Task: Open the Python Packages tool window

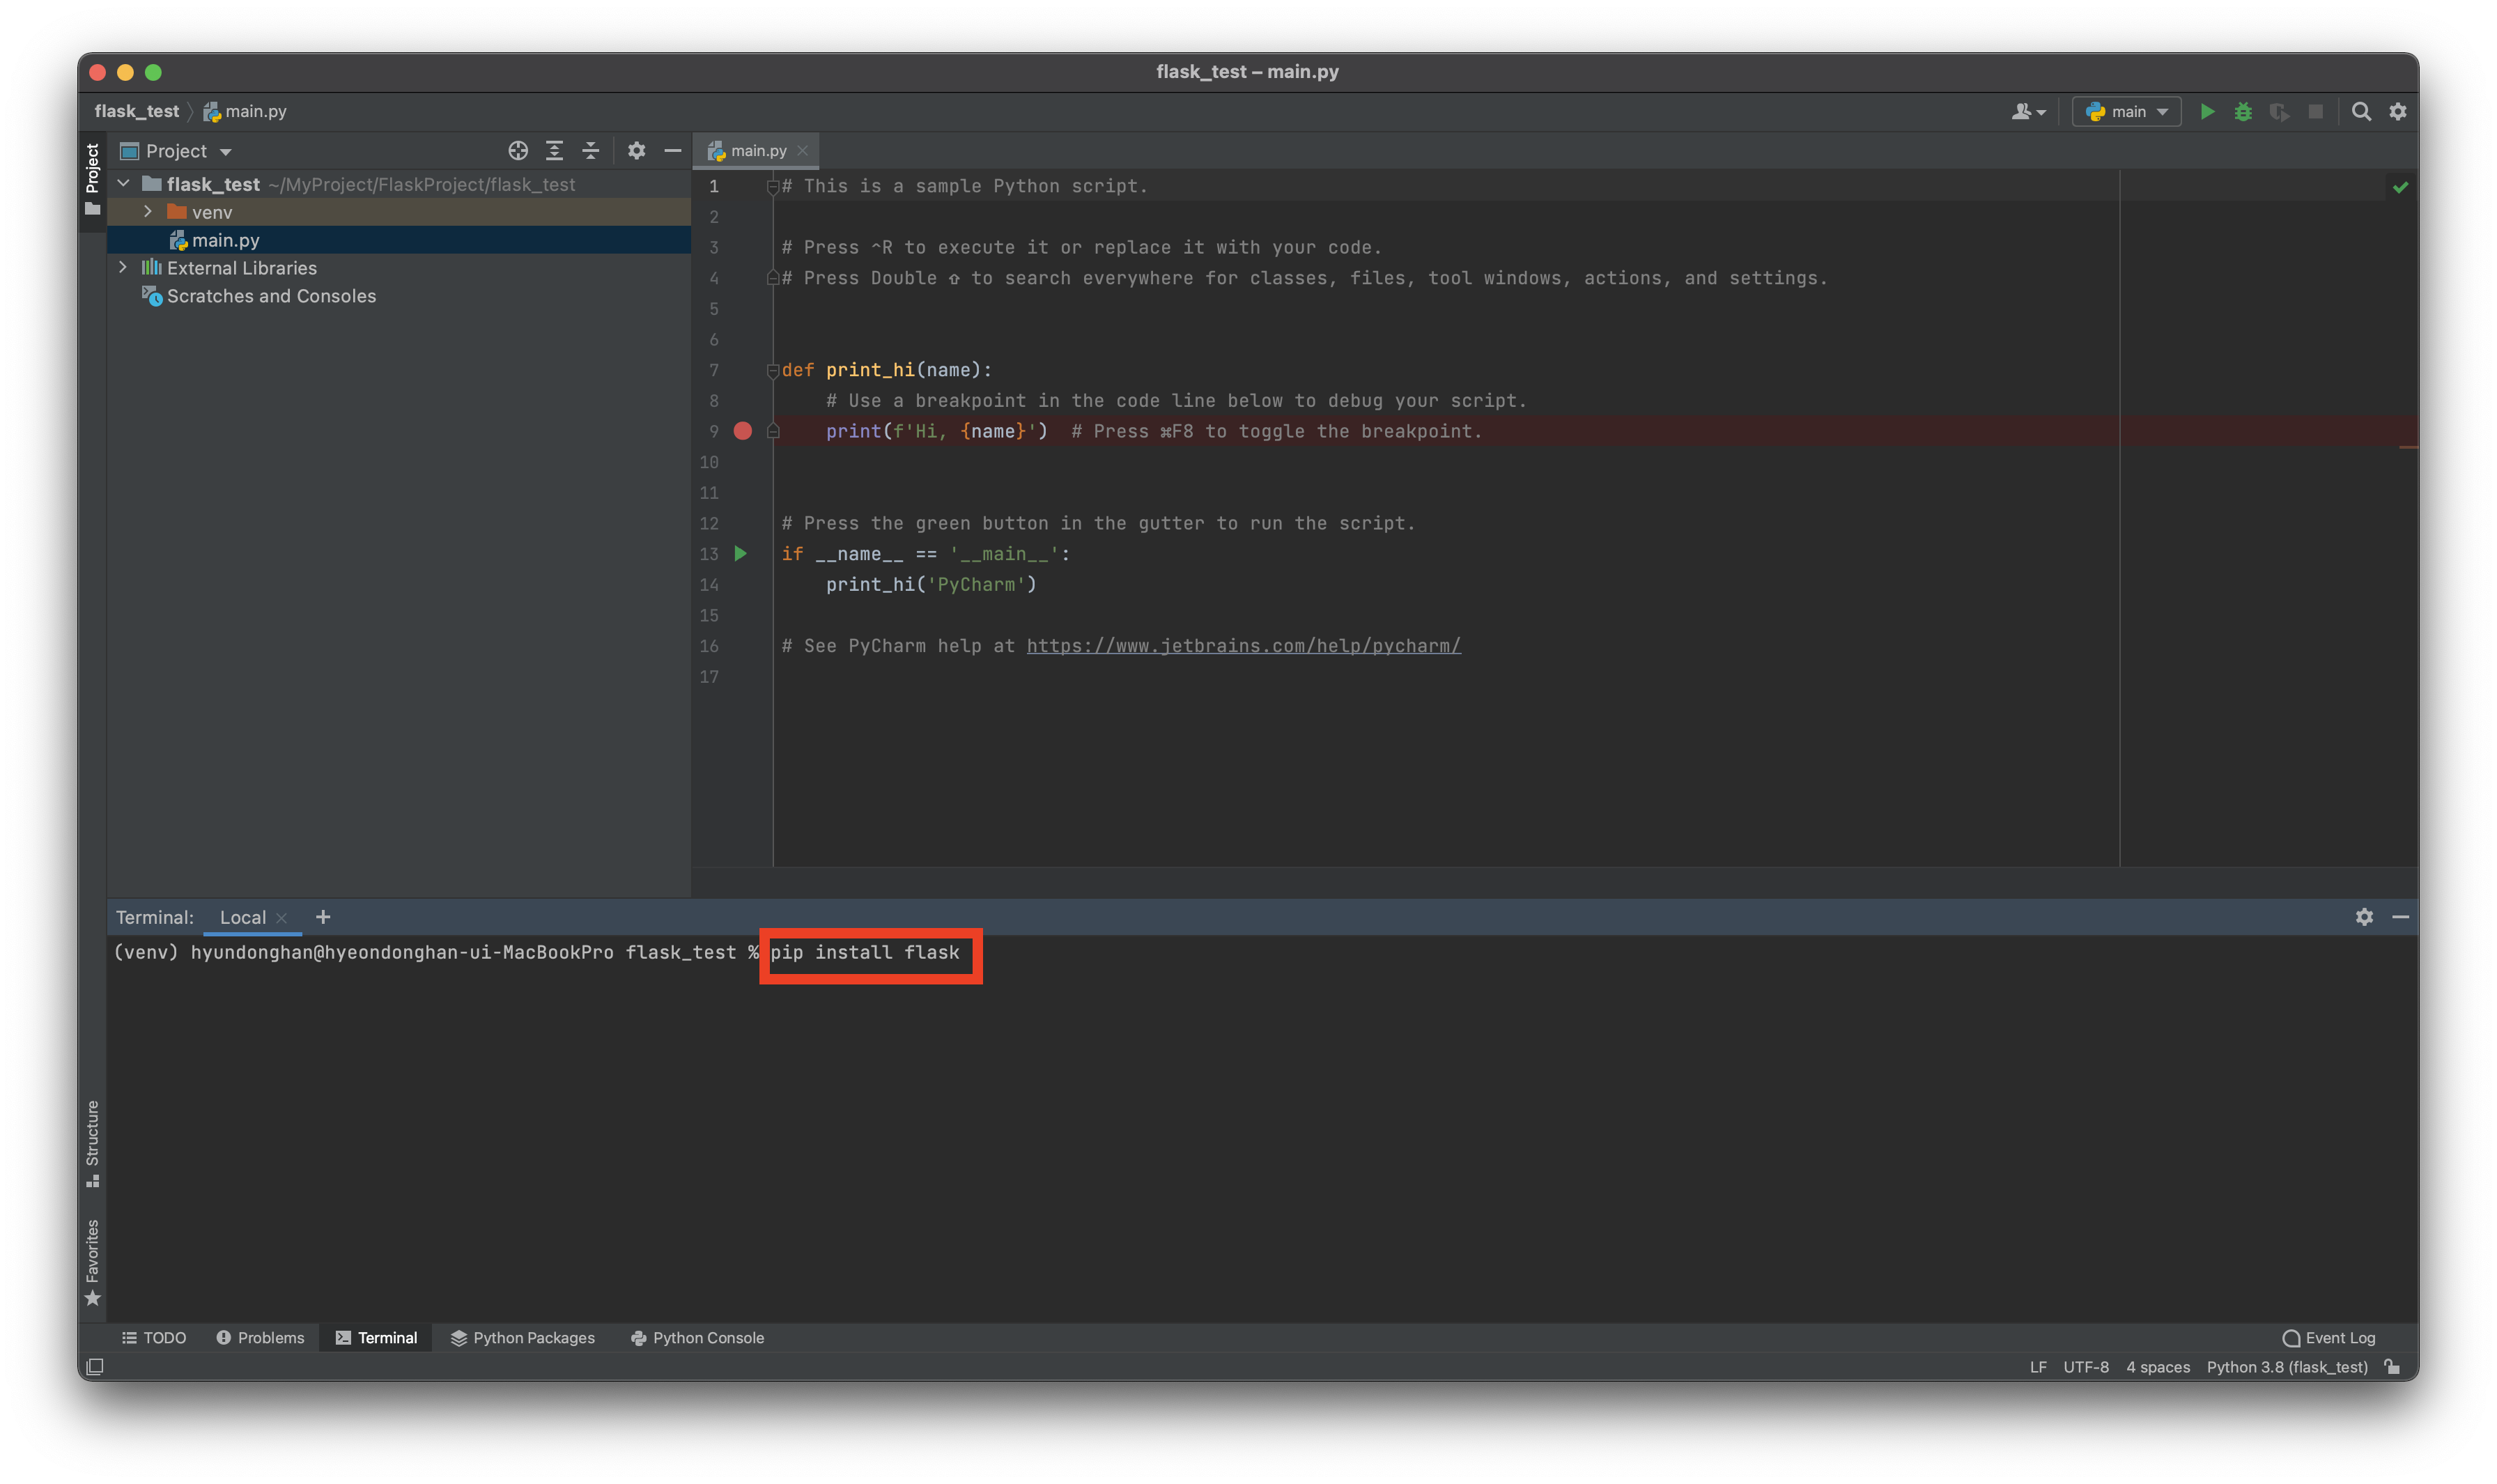Action: click(522, 1338)
